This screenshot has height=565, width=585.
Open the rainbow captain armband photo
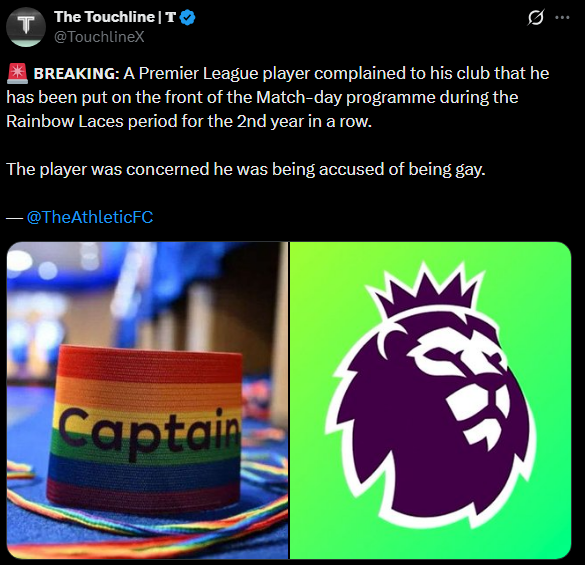click(x=147, y=400)
